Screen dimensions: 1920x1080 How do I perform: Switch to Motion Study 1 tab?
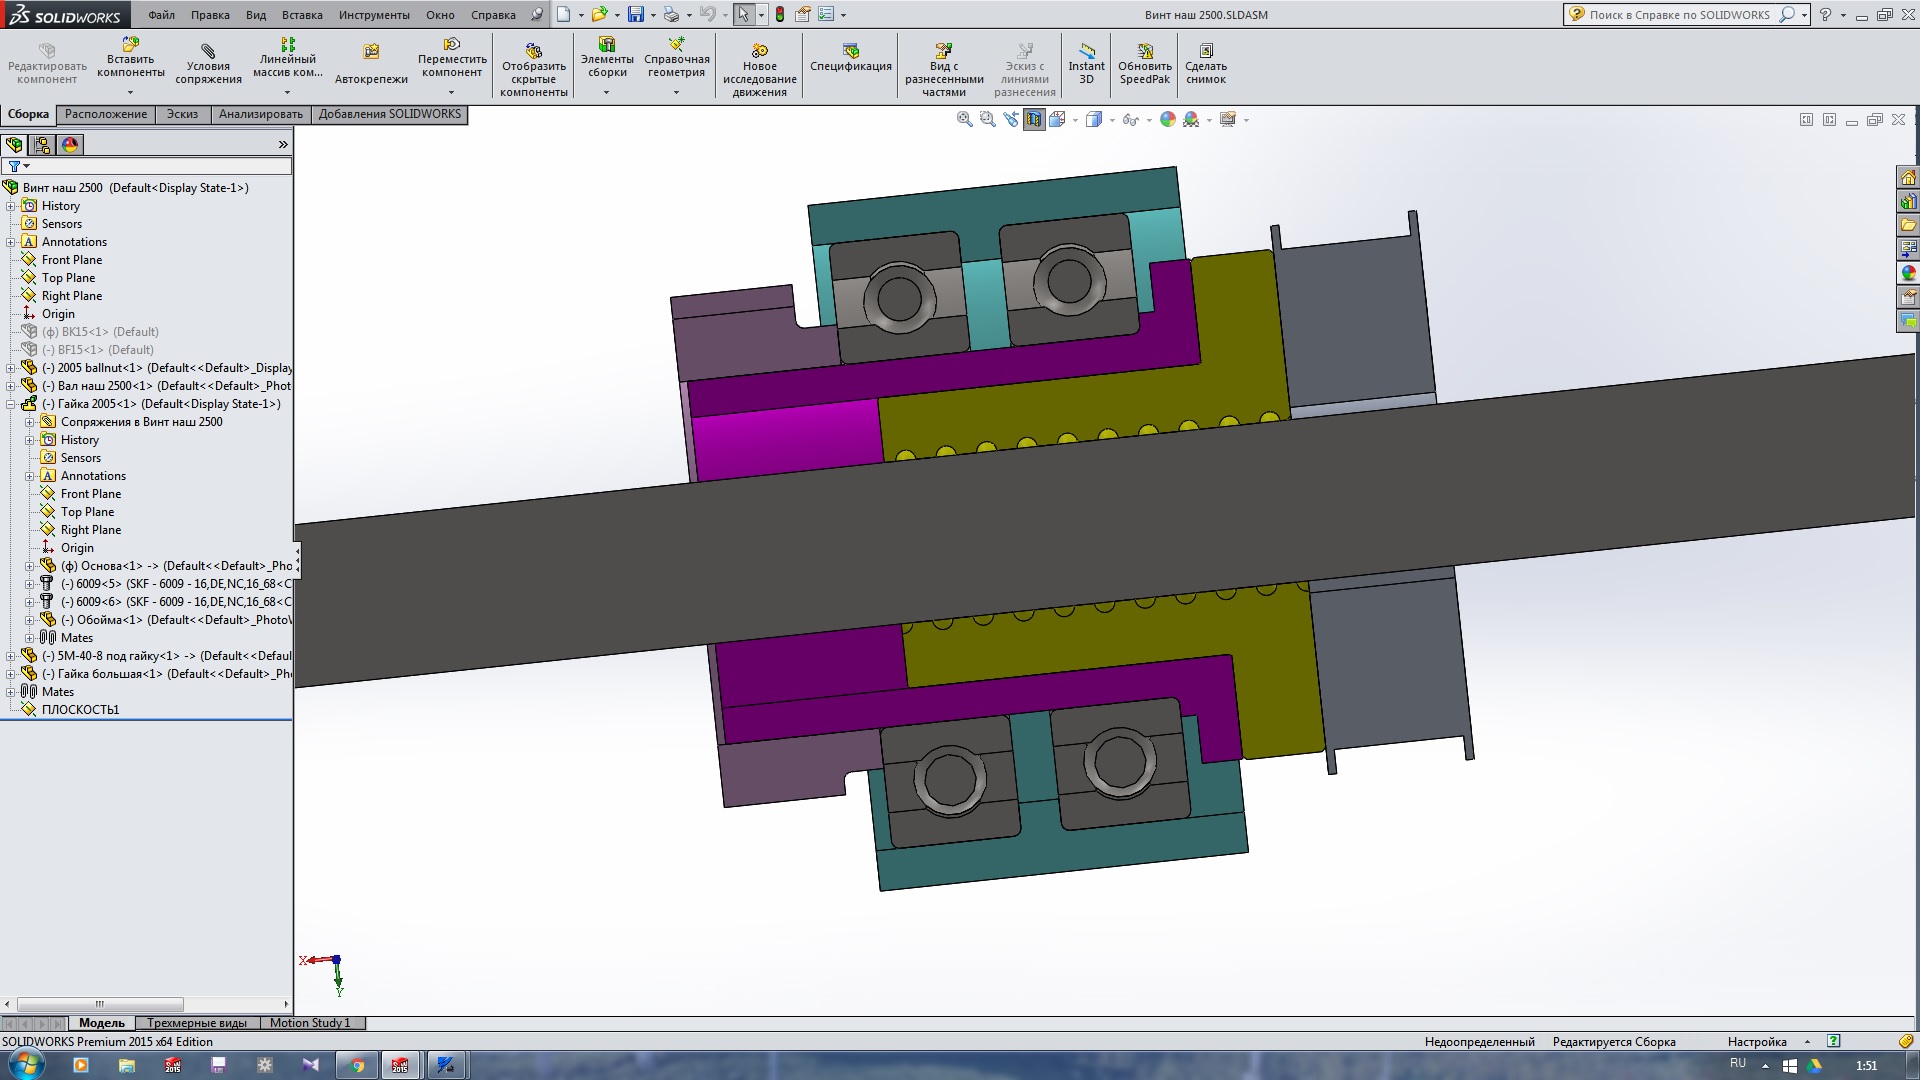310,1023
